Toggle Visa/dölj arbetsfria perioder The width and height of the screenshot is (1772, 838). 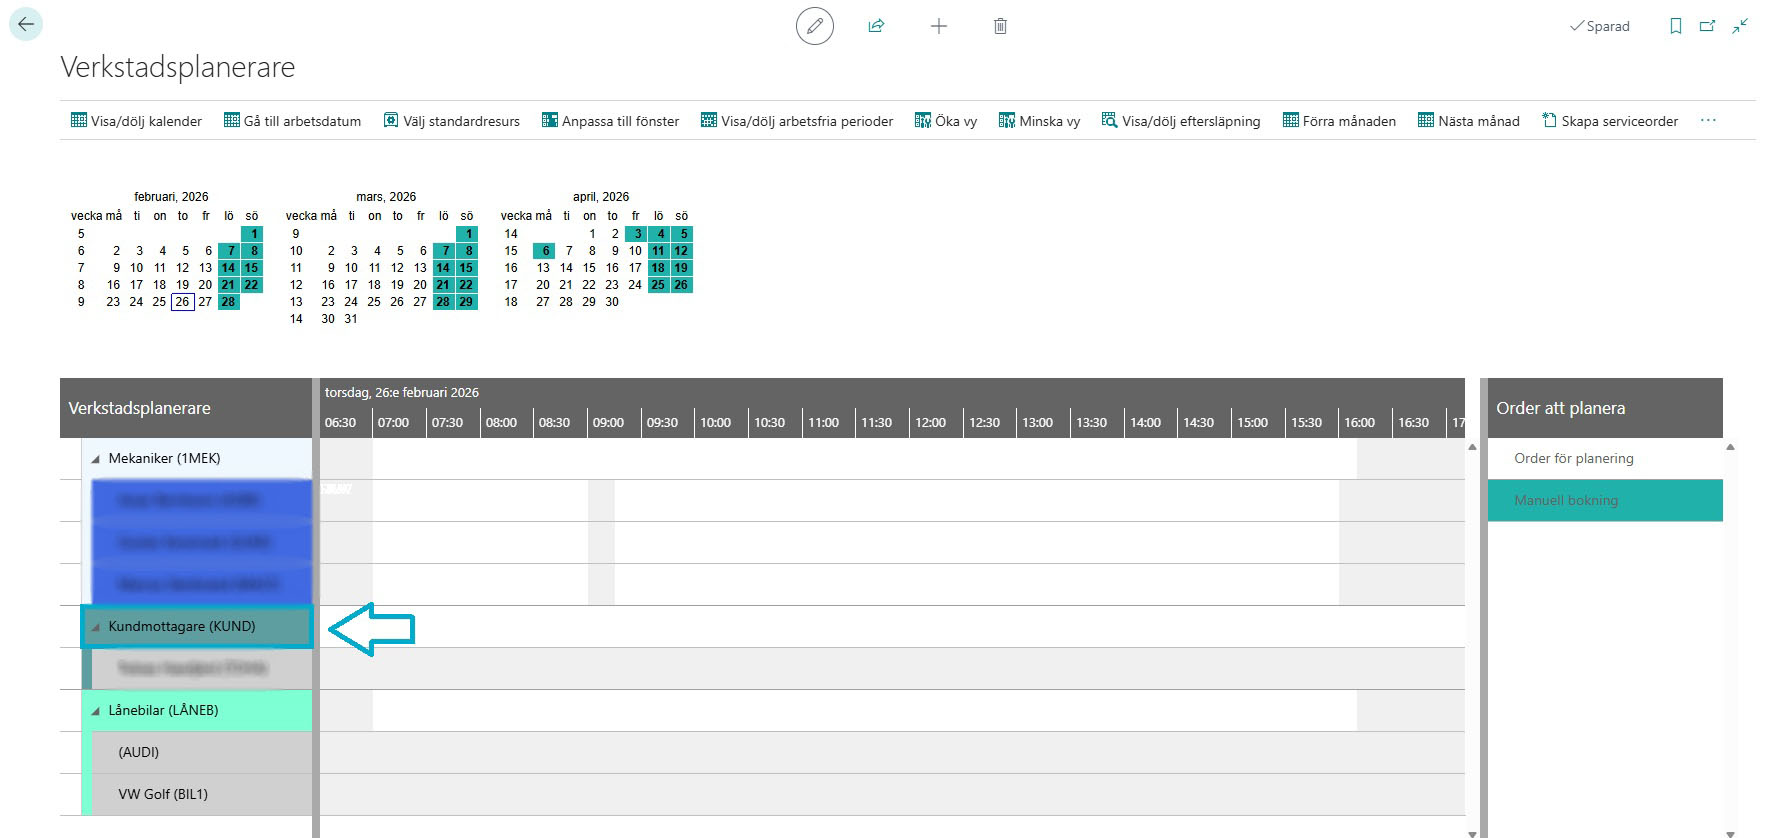tap(797, 121)
